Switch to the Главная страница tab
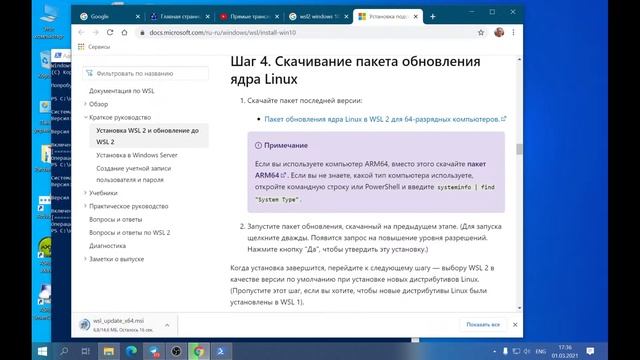640x360 pixels. [178, 17]
